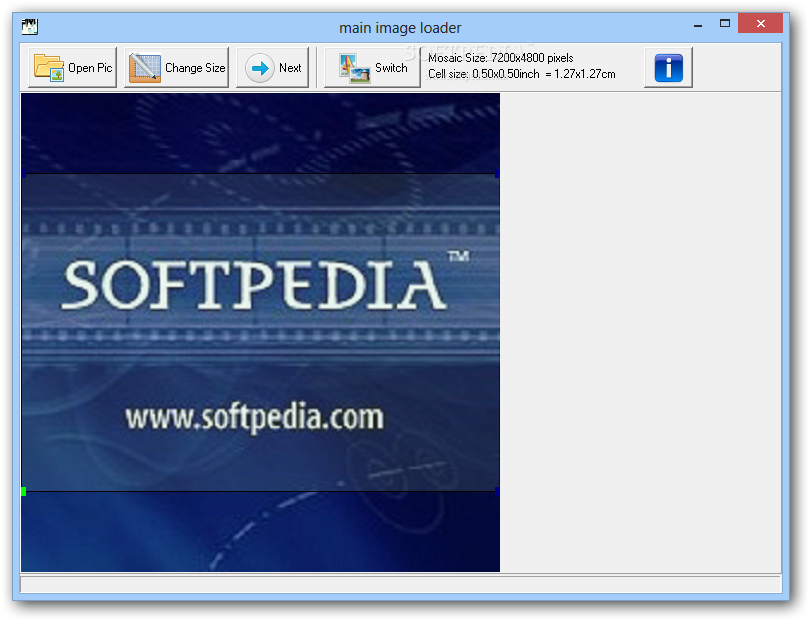The image size is (810, 621).
Task: Maximize the main image loader window
Action: point(725,23)
